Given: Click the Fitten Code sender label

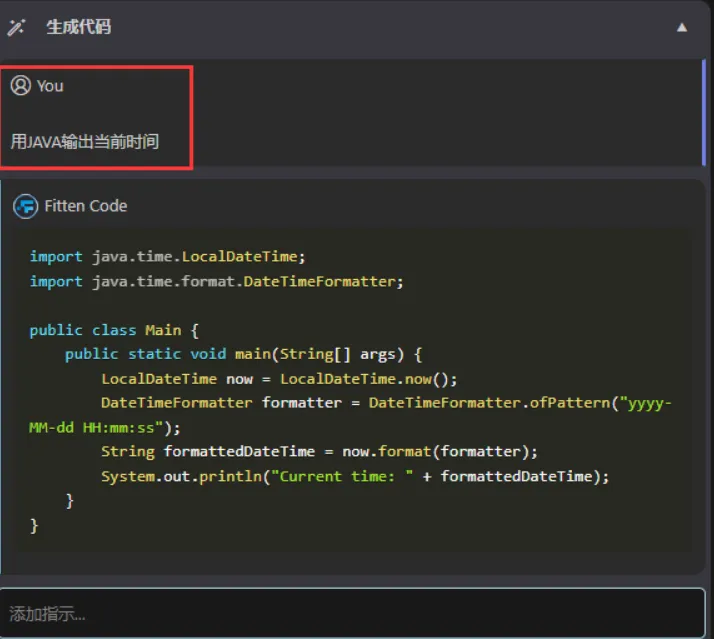Looking at the screenshot, I should coord(86,206).
